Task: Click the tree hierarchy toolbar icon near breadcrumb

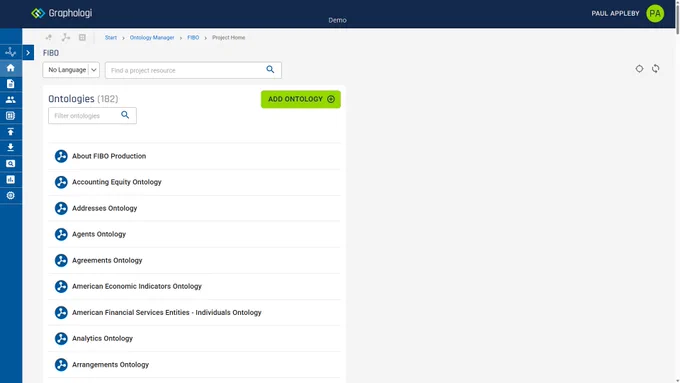Action: click(x=65, y=38)
